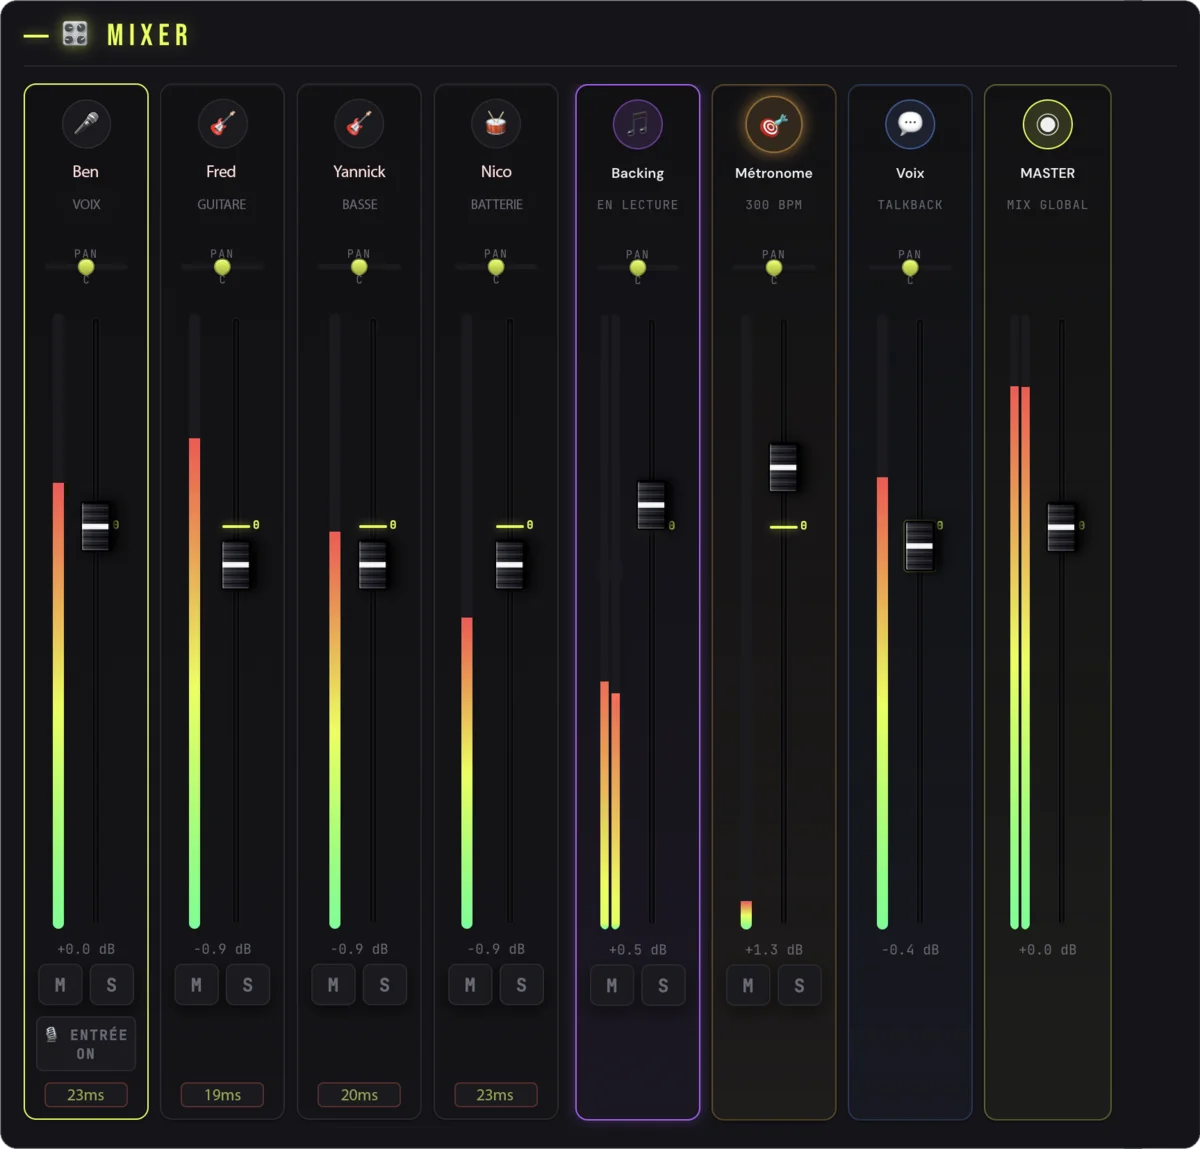
Task: Click Ben's volume fader handle
Action: (96, 526)
